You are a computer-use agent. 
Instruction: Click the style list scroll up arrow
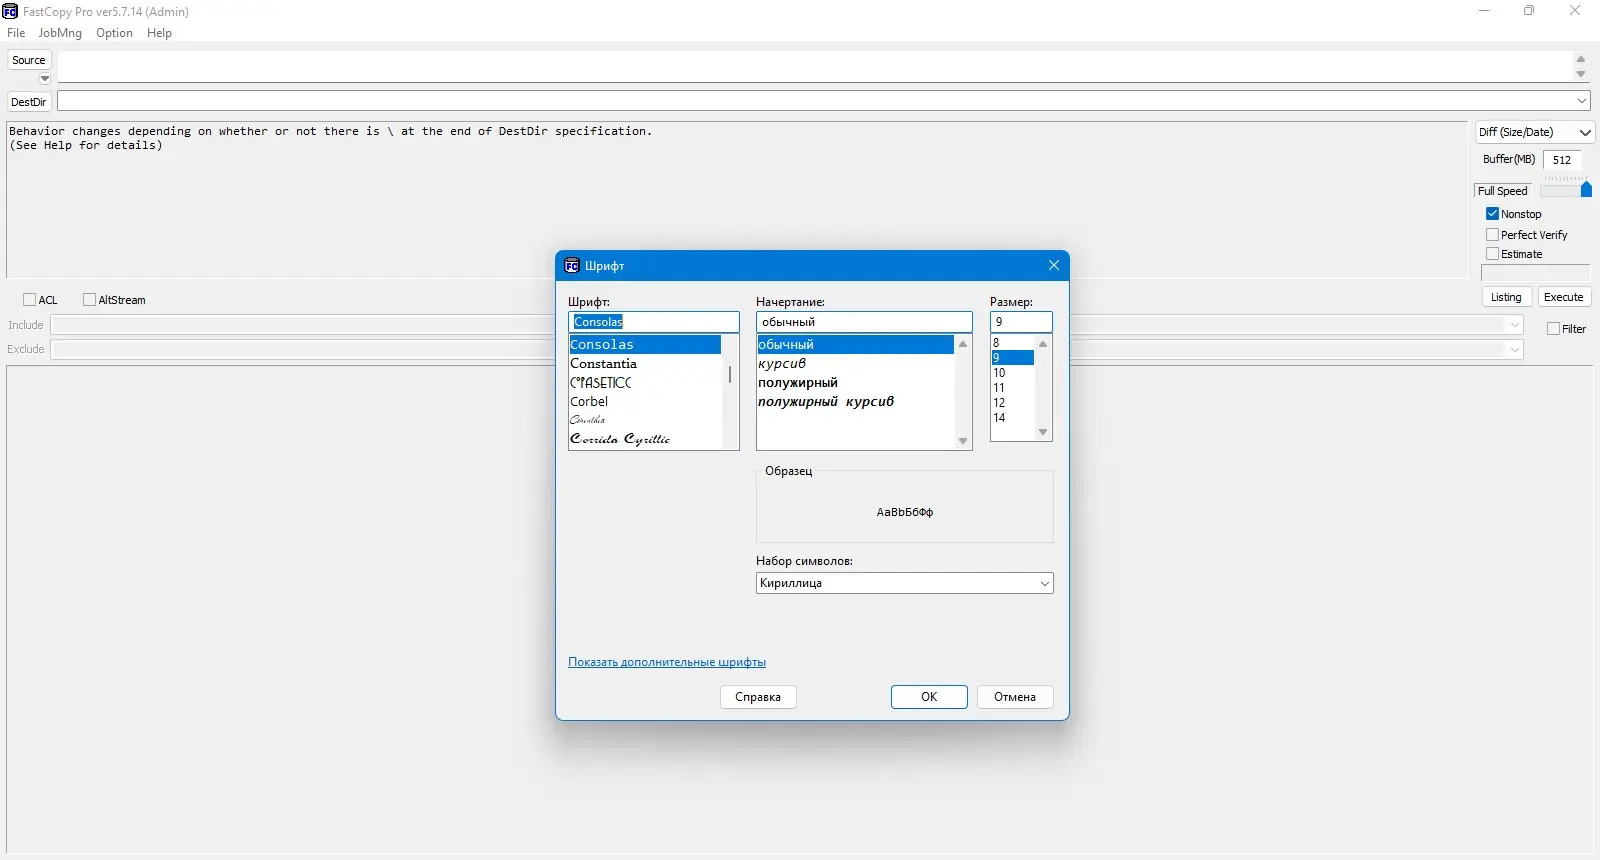(x=963, y=344)
